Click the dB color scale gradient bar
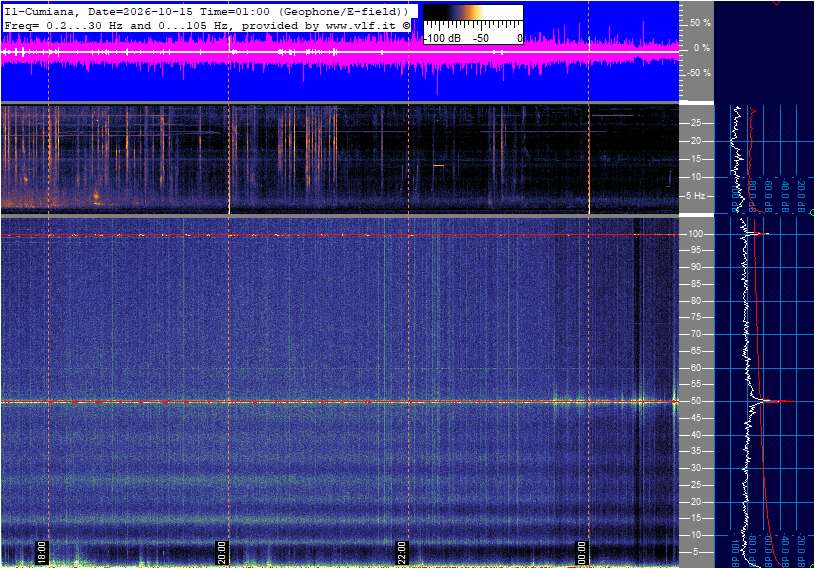Viewport: 815px width, 569px height. 473,12
